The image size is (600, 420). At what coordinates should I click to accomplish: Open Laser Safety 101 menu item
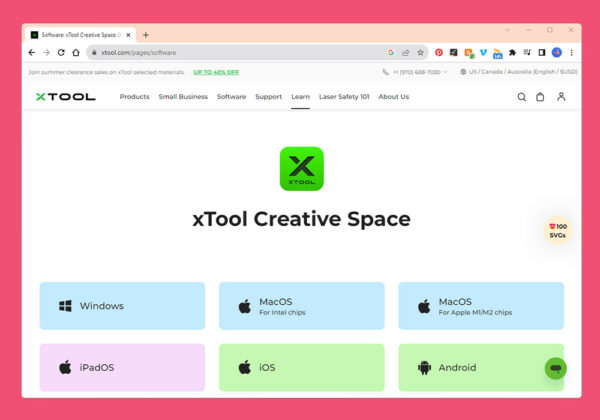coord(344,97)
